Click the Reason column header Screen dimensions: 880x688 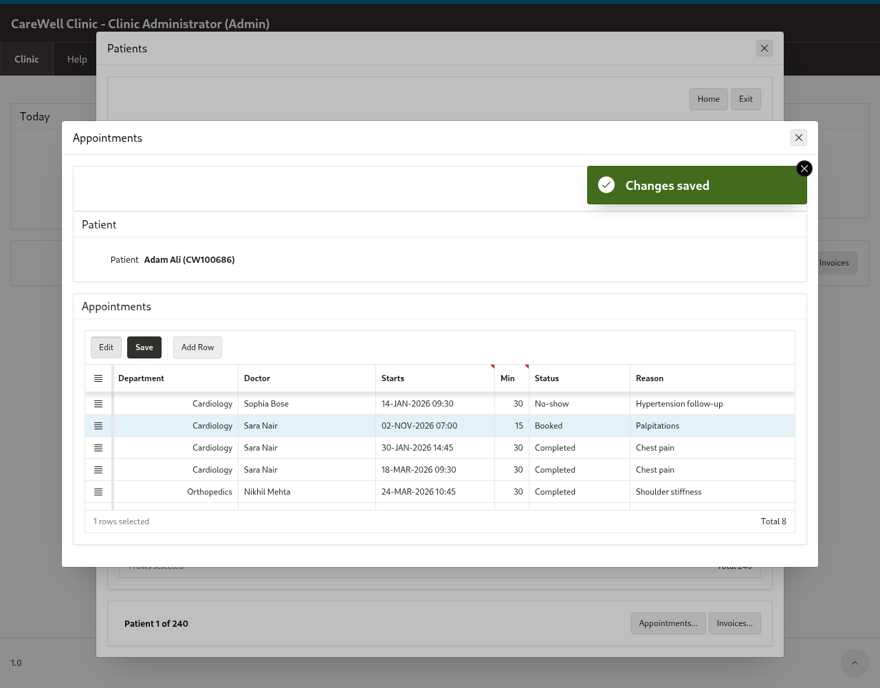(712, 378)
